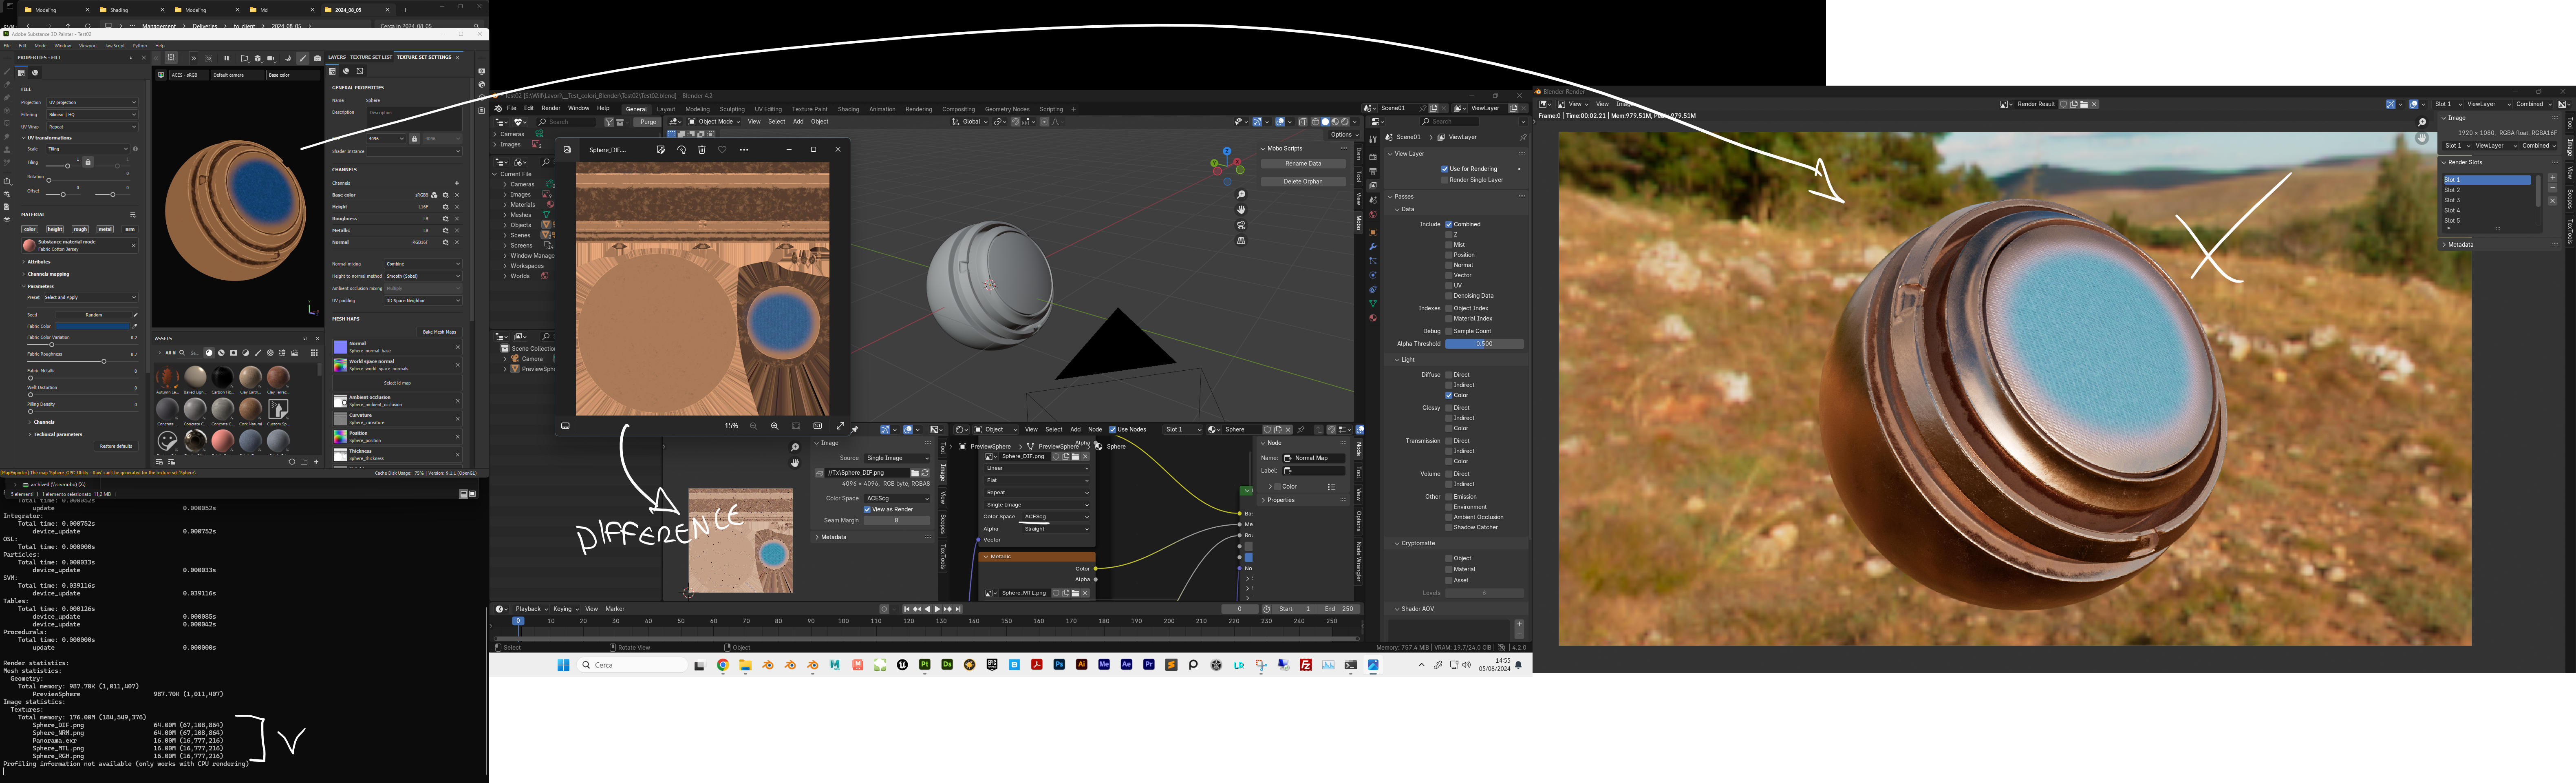Click the pin icon beside ViewLayer breadcrumb

tap(1523, 137)
